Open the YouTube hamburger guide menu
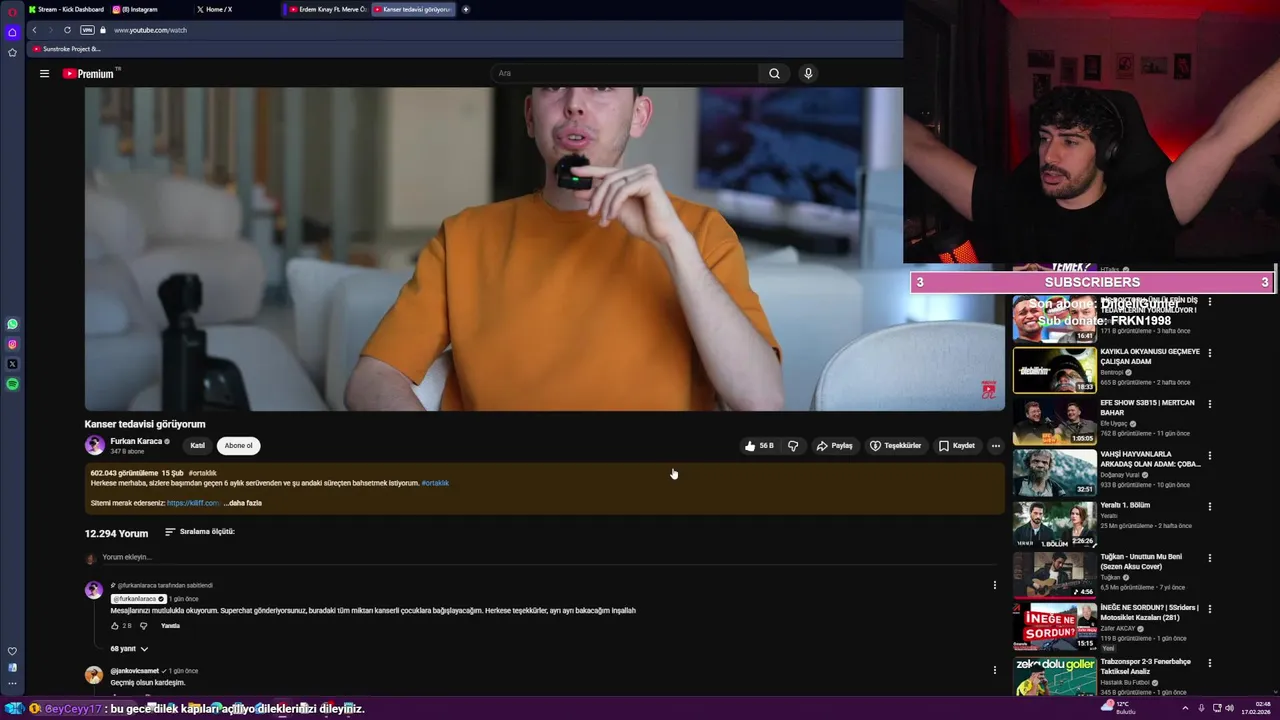Viewport: 1280px width, 720px height. click(x=44, y=73)
